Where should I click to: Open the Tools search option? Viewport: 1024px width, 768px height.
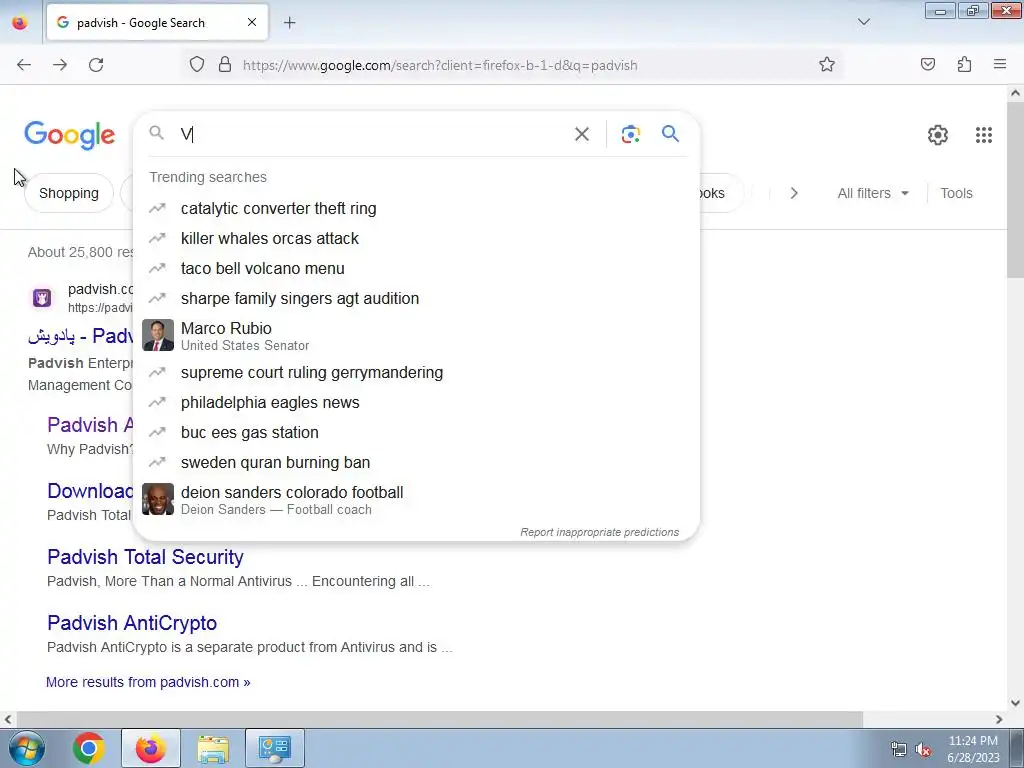[x=956, y=193]
